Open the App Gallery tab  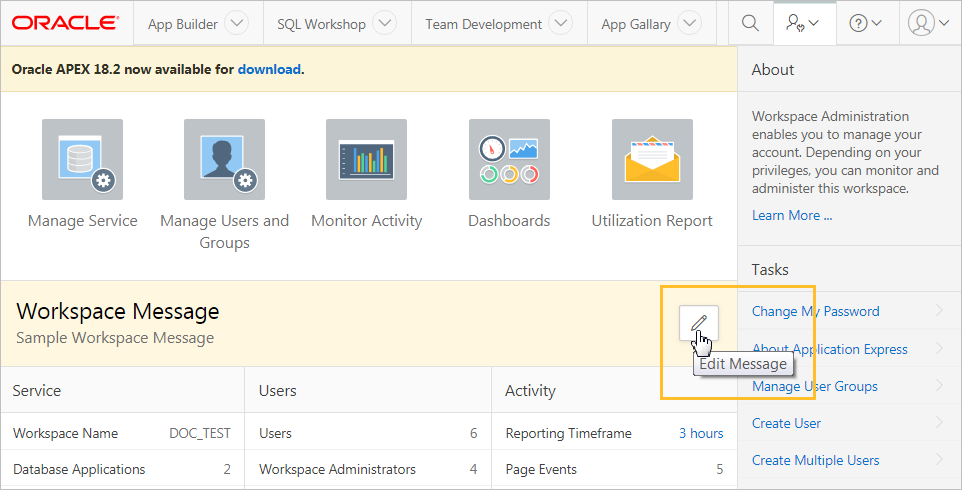636,24
